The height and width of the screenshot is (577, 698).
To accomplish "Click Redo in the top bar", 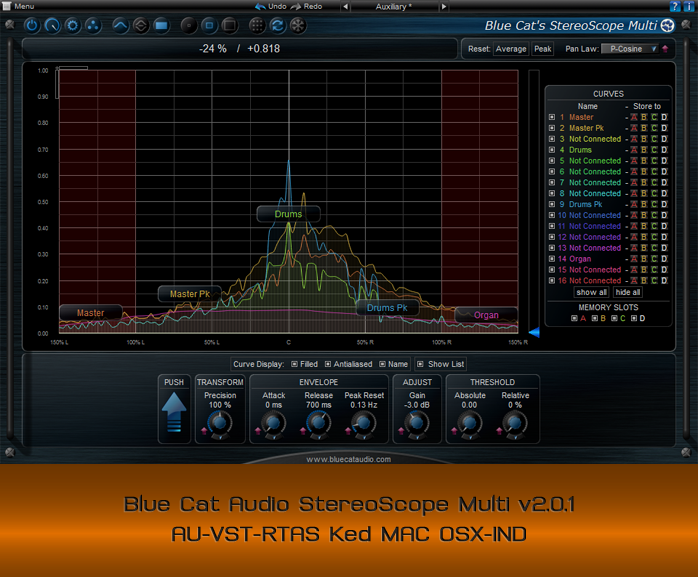I will click(x=307, y=6).
